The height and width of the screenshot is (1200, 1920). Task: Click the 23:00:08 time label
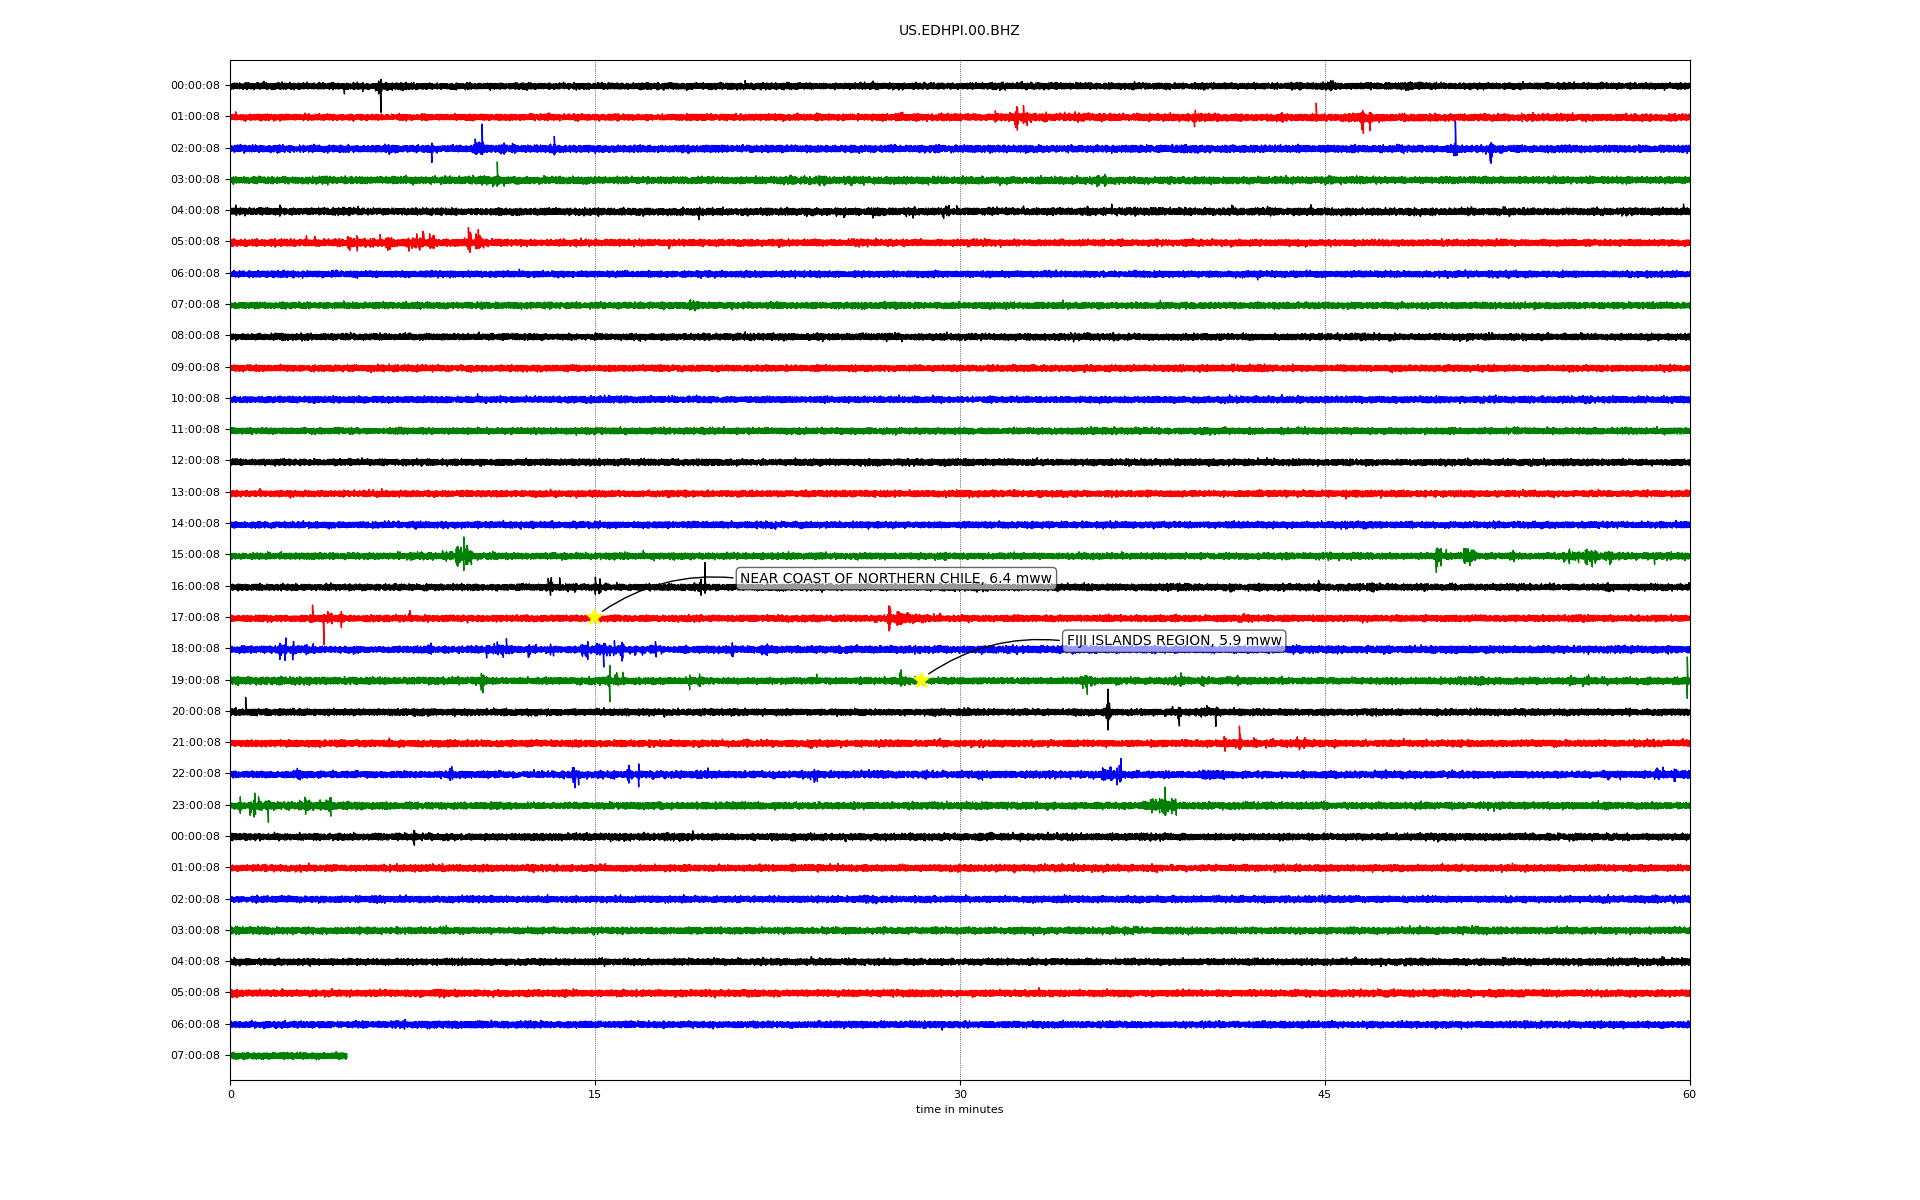coord(195,806)
